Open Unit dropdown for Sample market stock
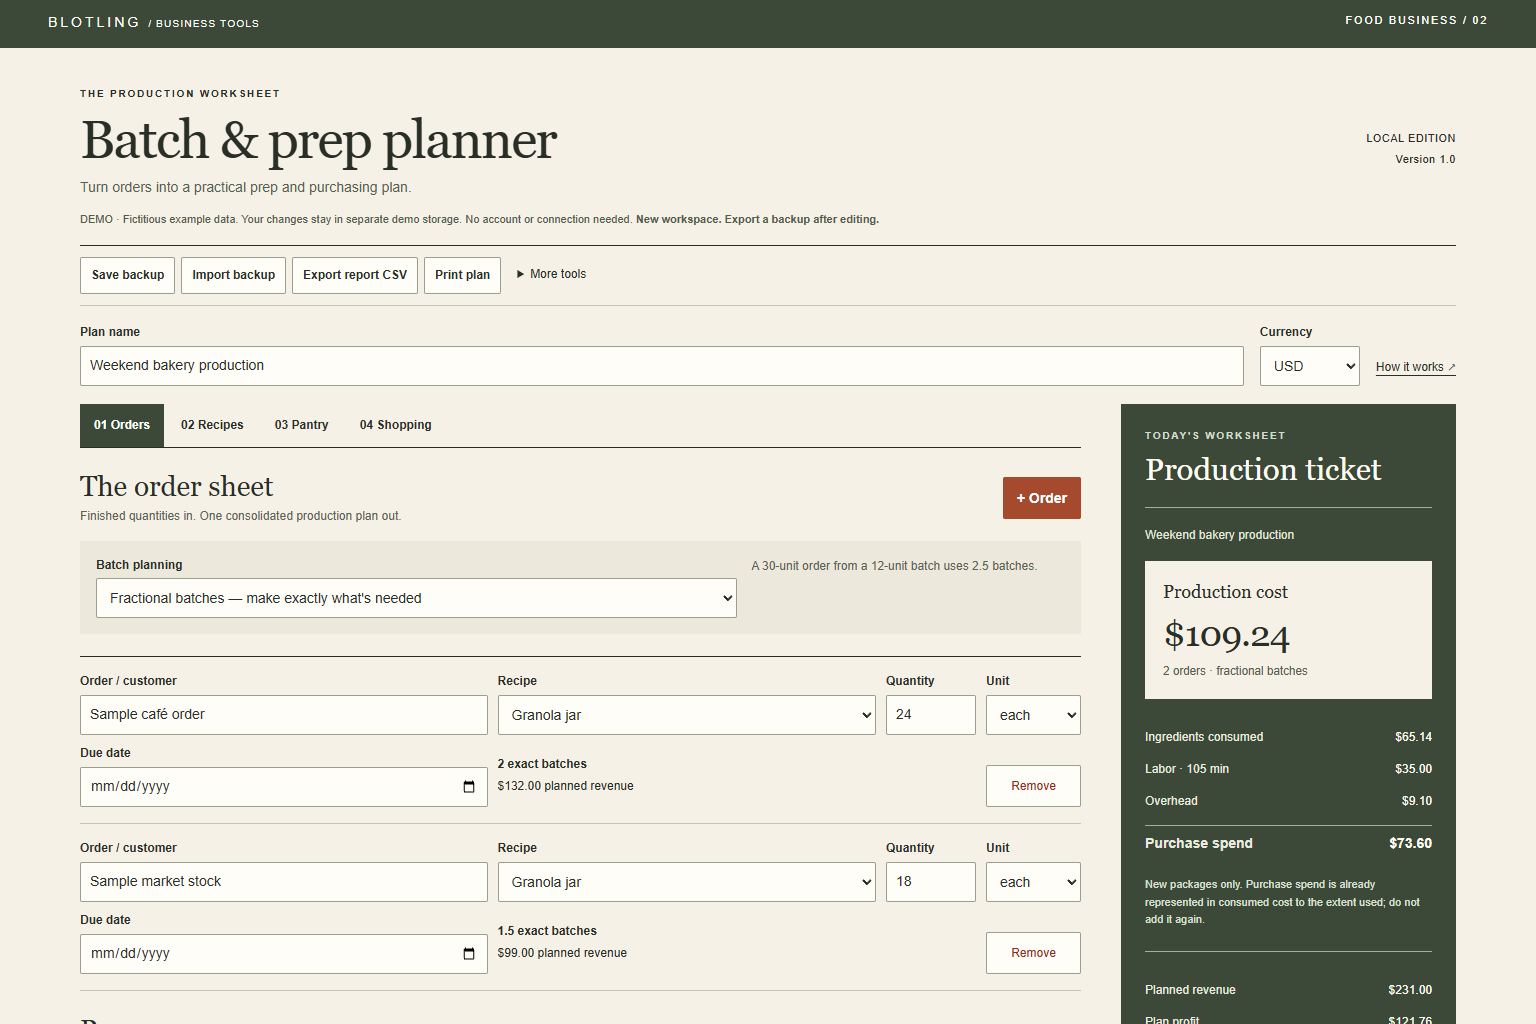The height and width of the screenshot is (1024, 1536). (x=1033, y=882)
